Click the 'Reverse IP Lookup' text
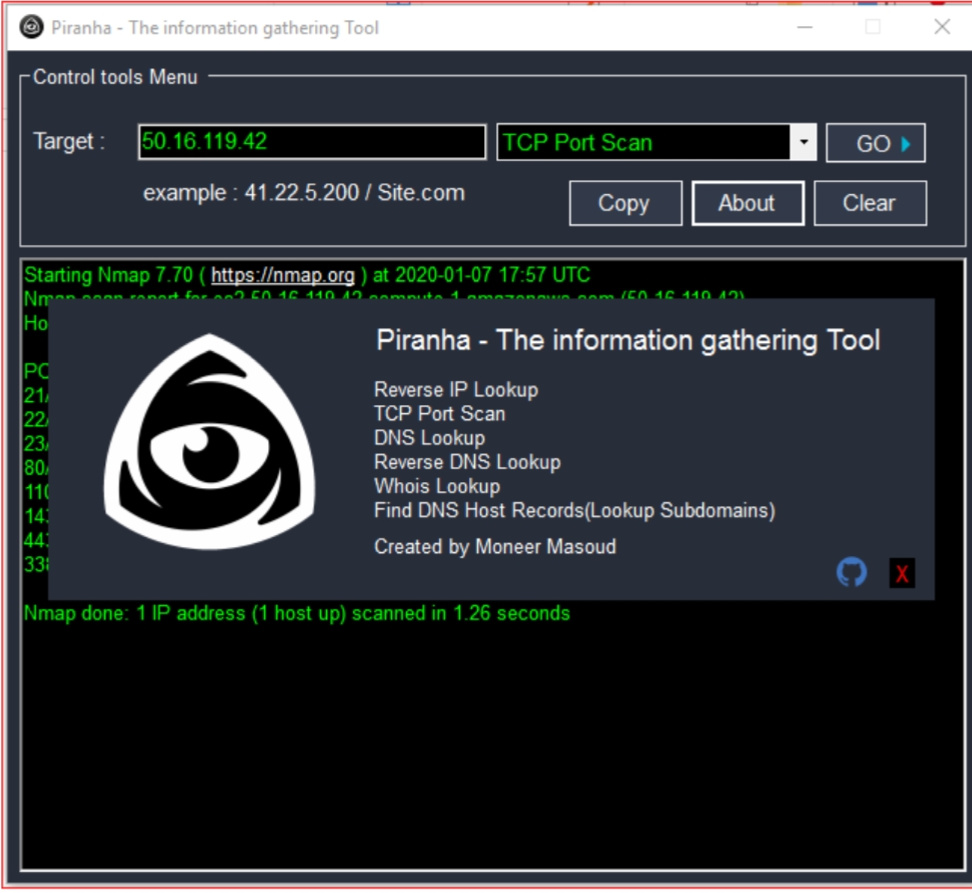 click(x=456, y=390)
